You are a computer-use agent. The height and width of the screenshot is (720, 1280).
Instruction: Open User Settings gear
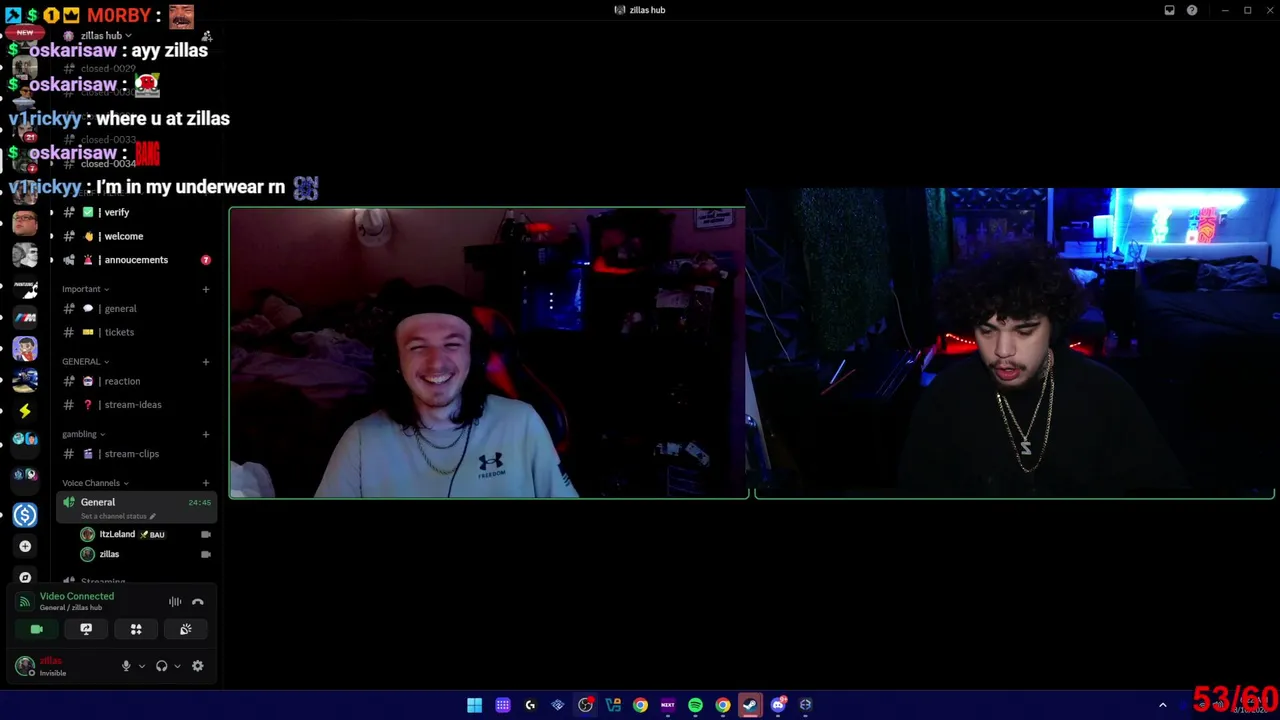pyautogui.click(x=198, y=666)
